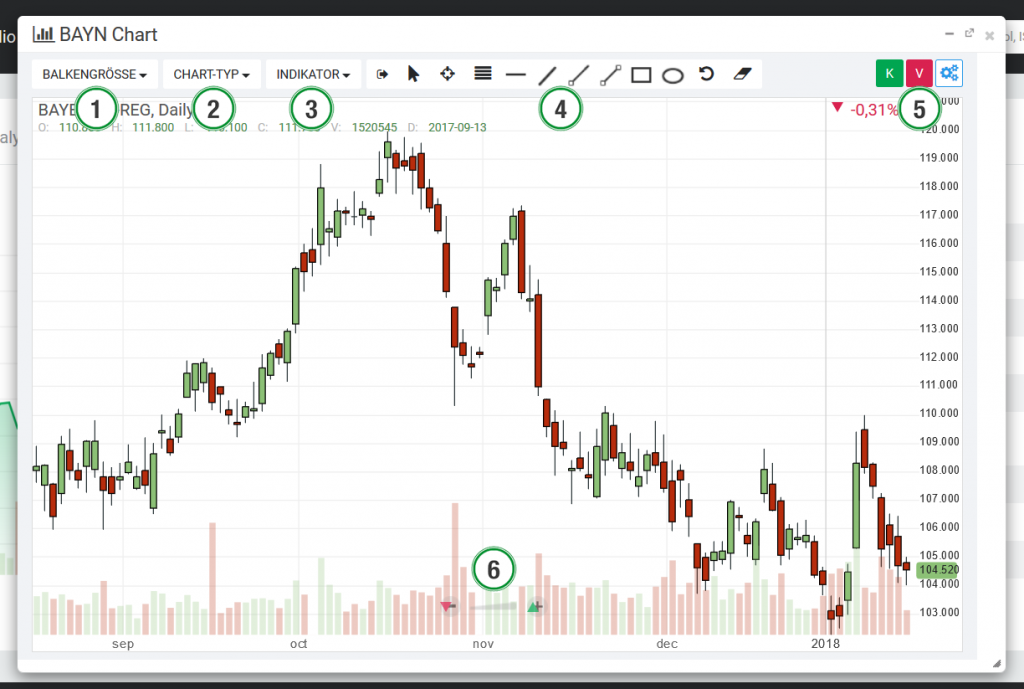Click the 103.000 price axis label

[939, 613]
